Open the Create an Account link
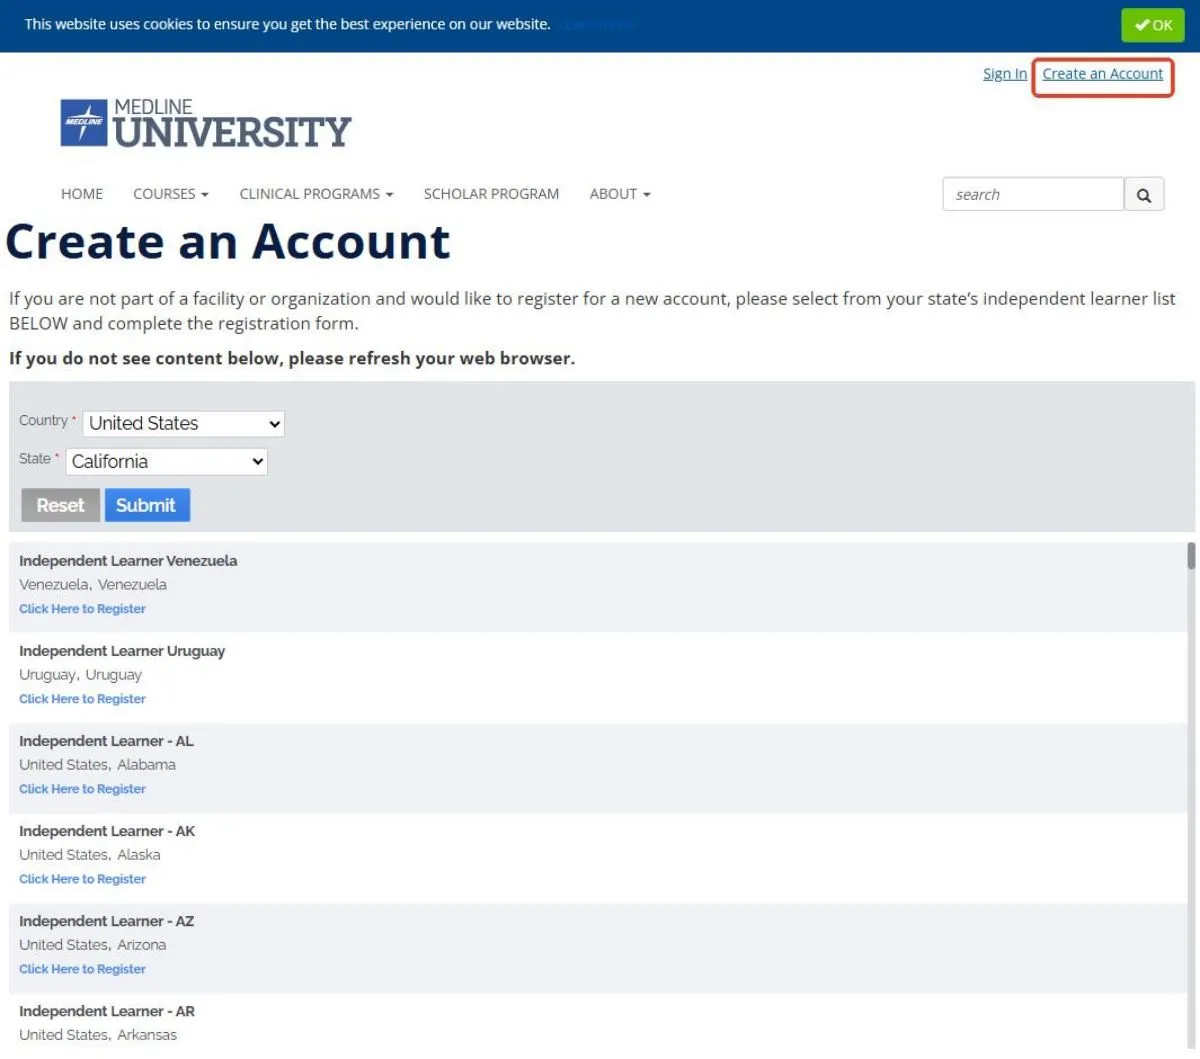 click(1103, 74)
